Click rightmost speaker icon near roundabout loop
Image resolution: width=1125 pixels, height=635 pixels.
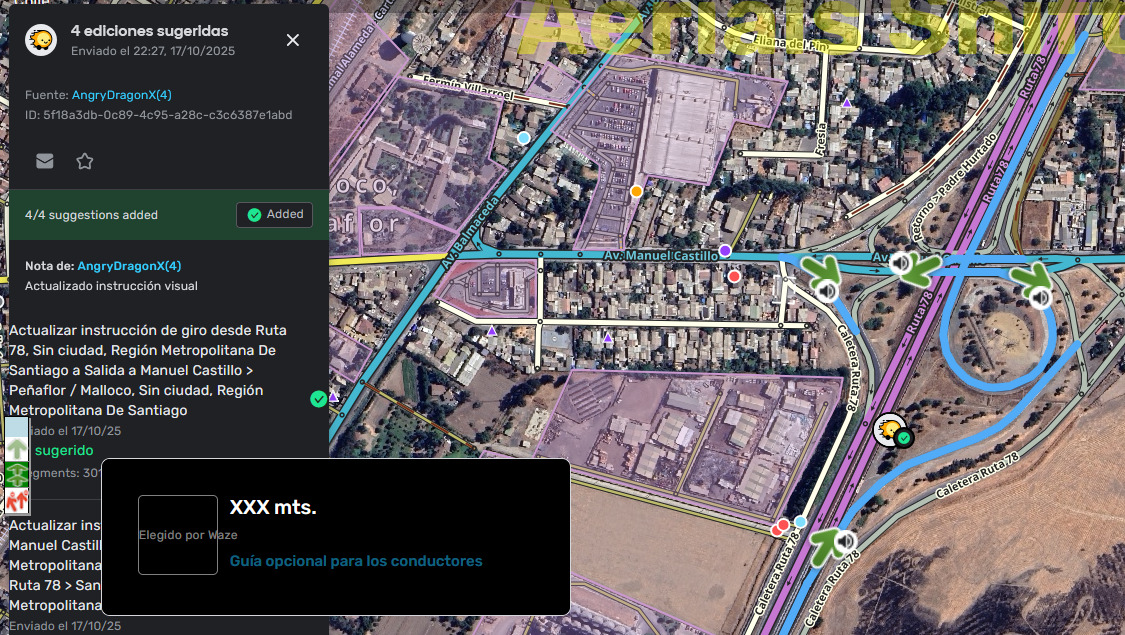click(x=1041, y=297)
